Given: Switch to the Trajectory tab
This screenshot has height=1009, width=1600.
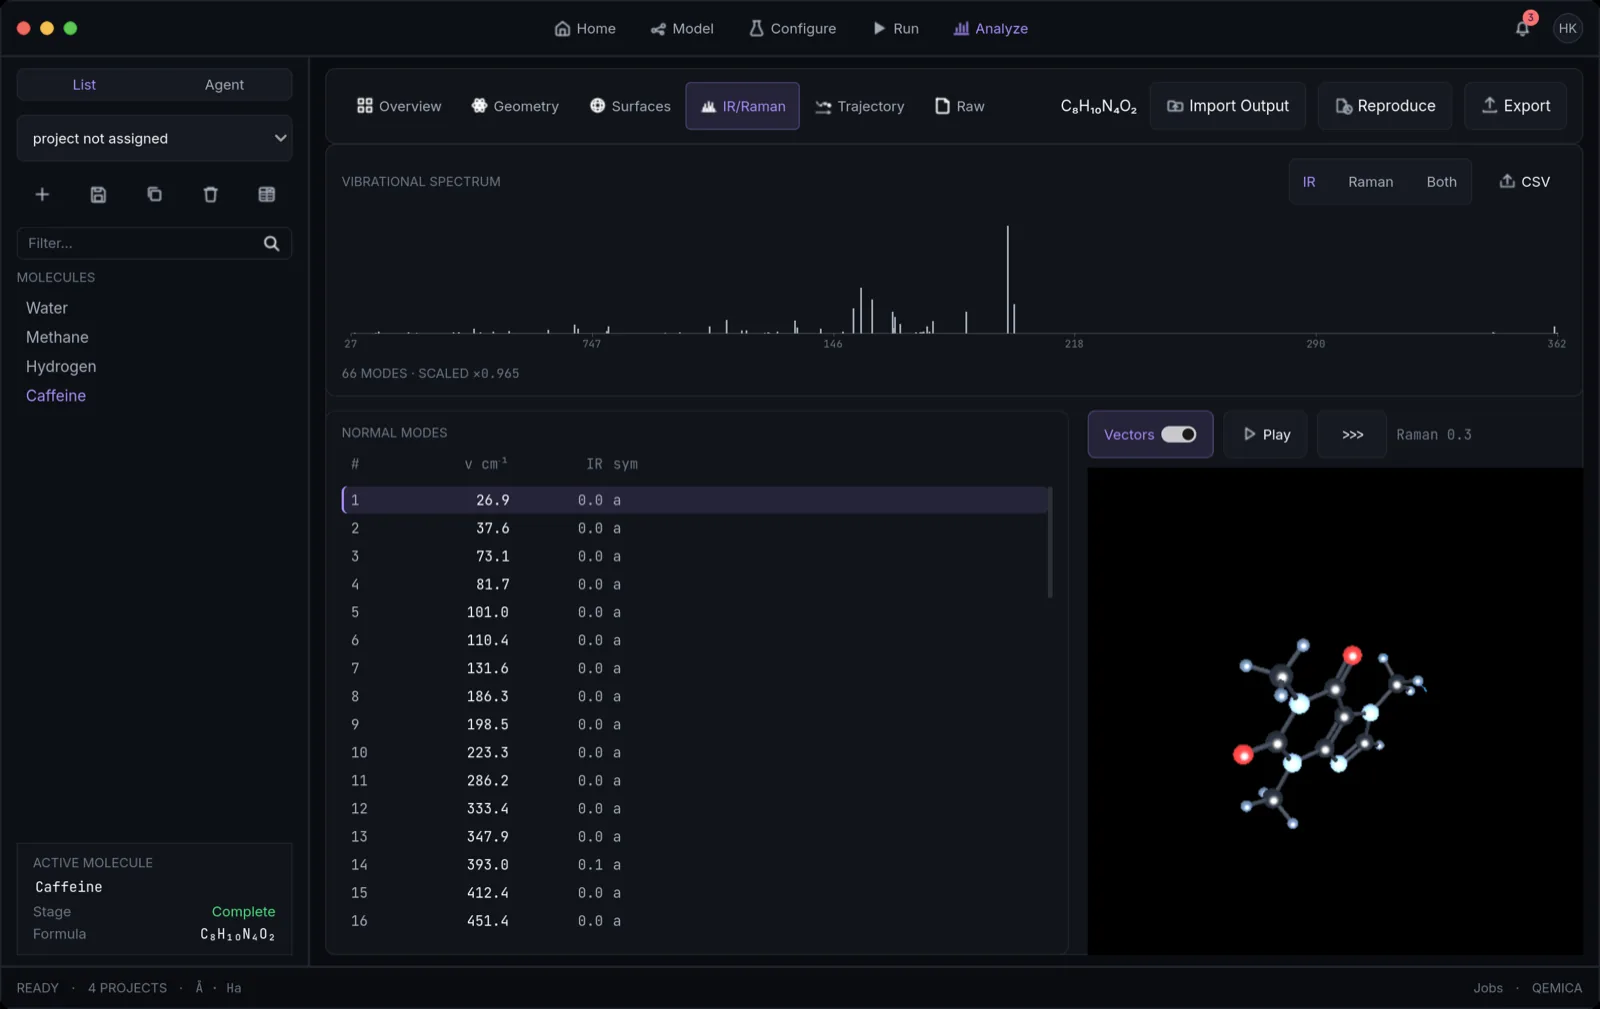Looking at the screenshot, I should [860, 106].
